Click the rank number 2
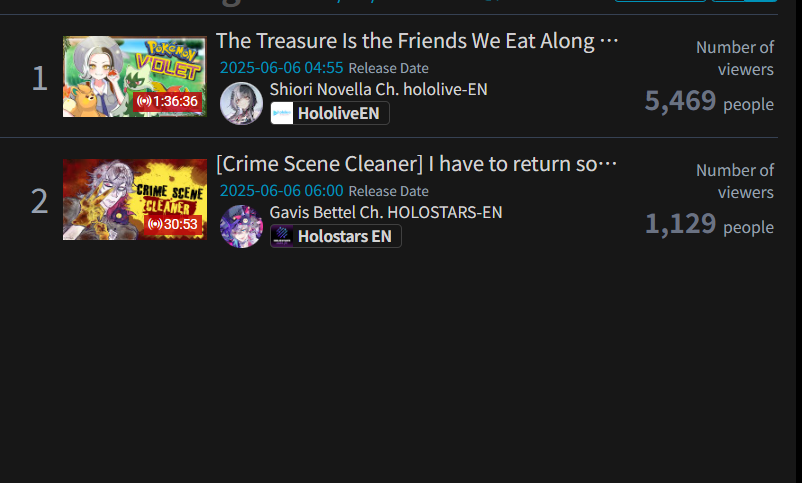This screenshot has width=802, height=483. coord(39,202)
